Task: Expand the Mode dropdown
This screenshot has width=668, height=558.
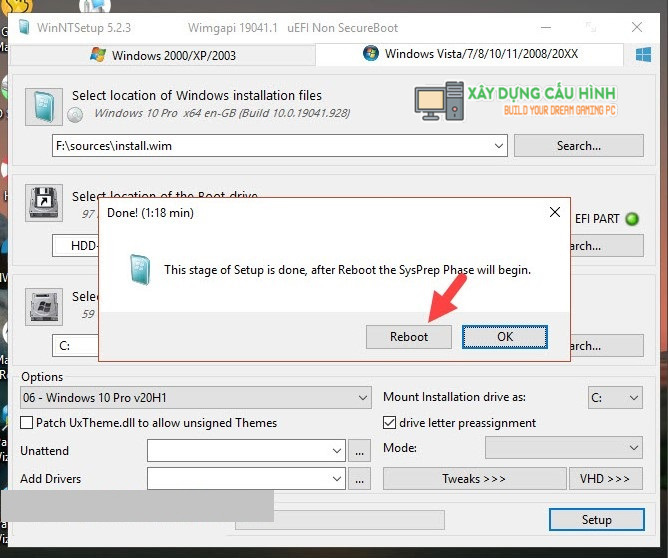Action: pos(633,448)
